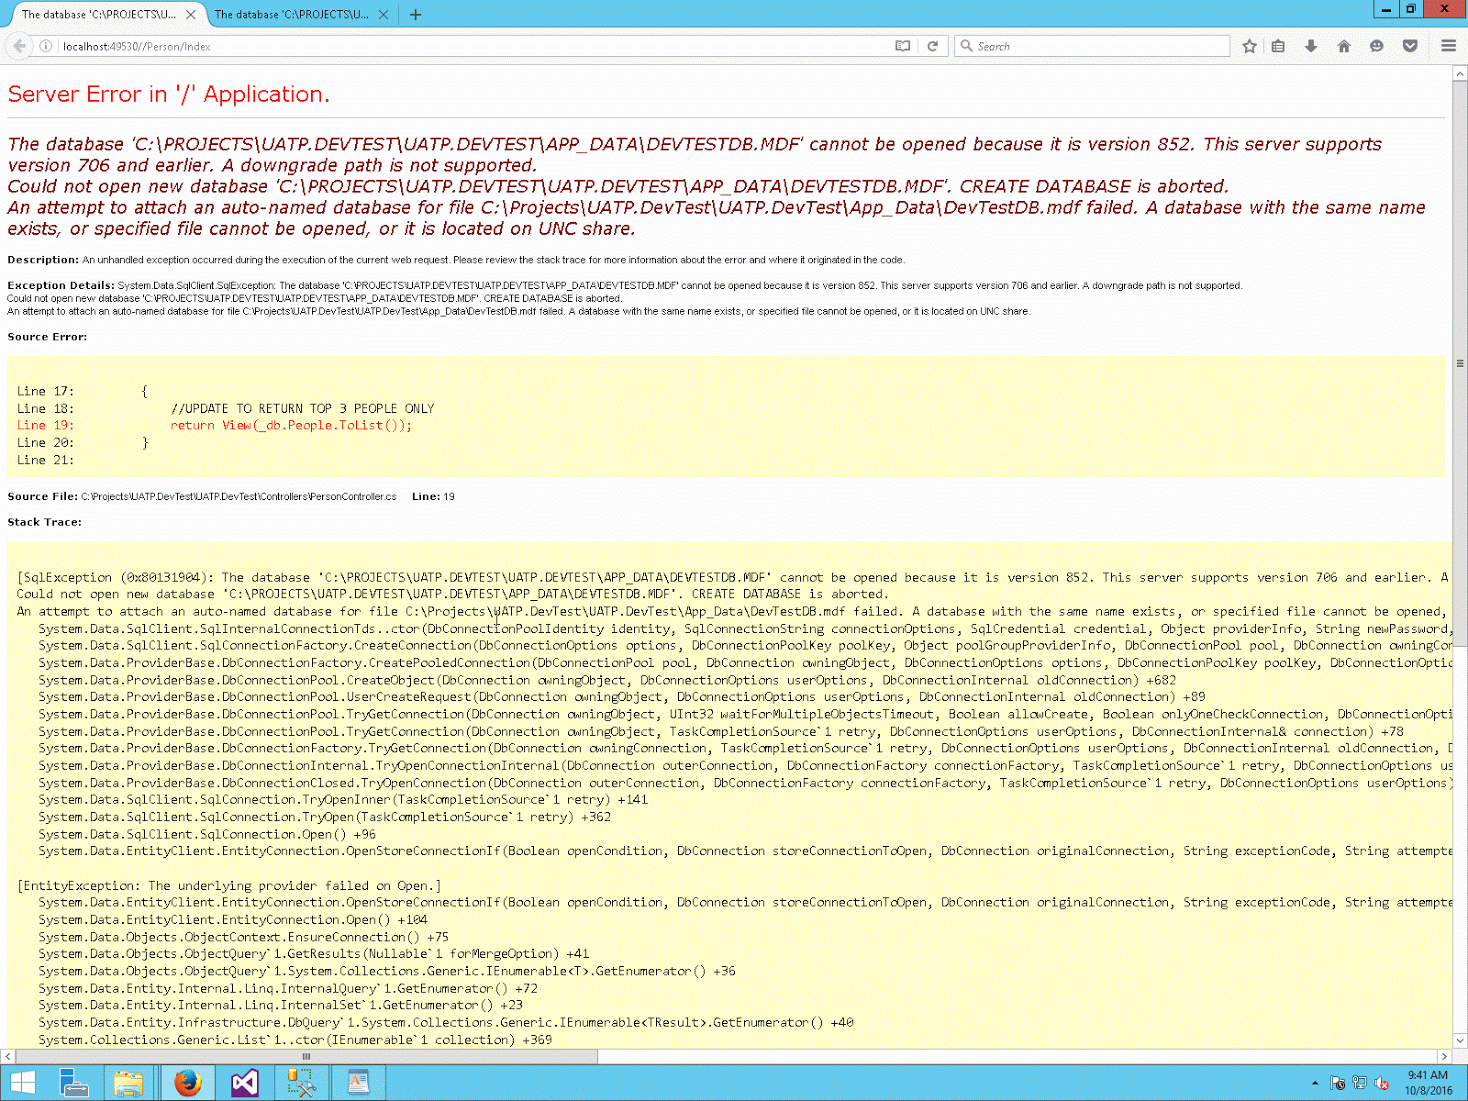The height and width of the screenshot is (1101, 1468).
Task: Reload the current page
Action: point(932,46)
